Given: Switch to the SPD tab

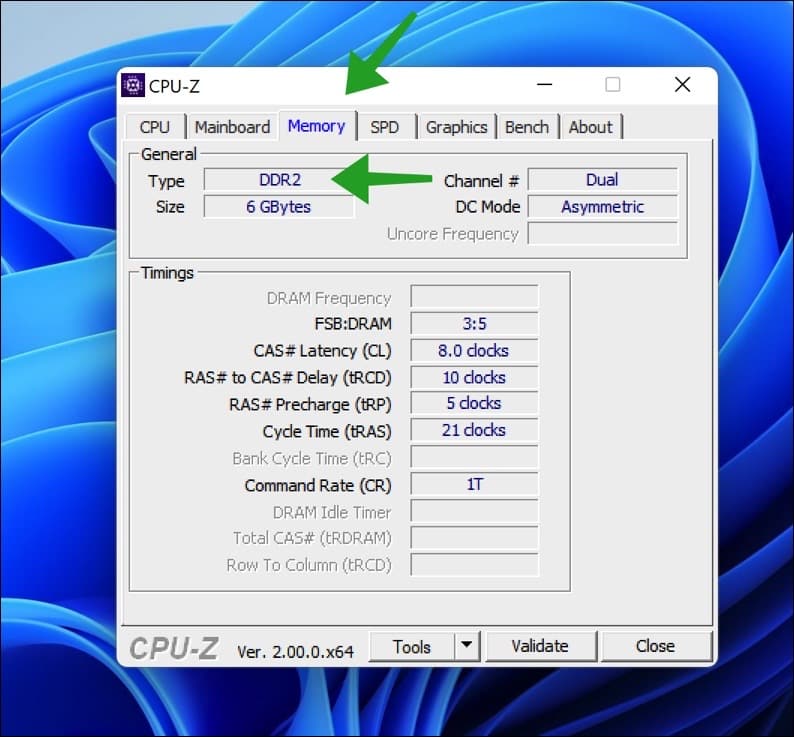Looking at the screenshot, I should click(385, 127).
